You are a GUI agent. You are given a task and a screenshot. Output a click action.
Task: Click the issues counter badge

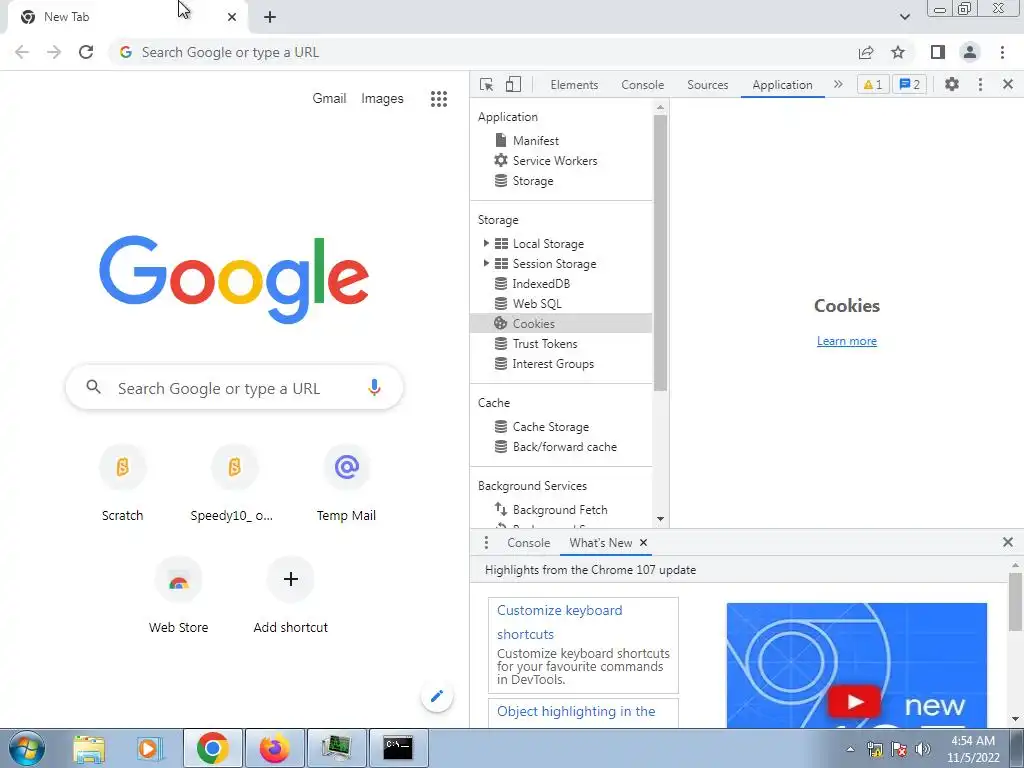click(x=910, y=84)
